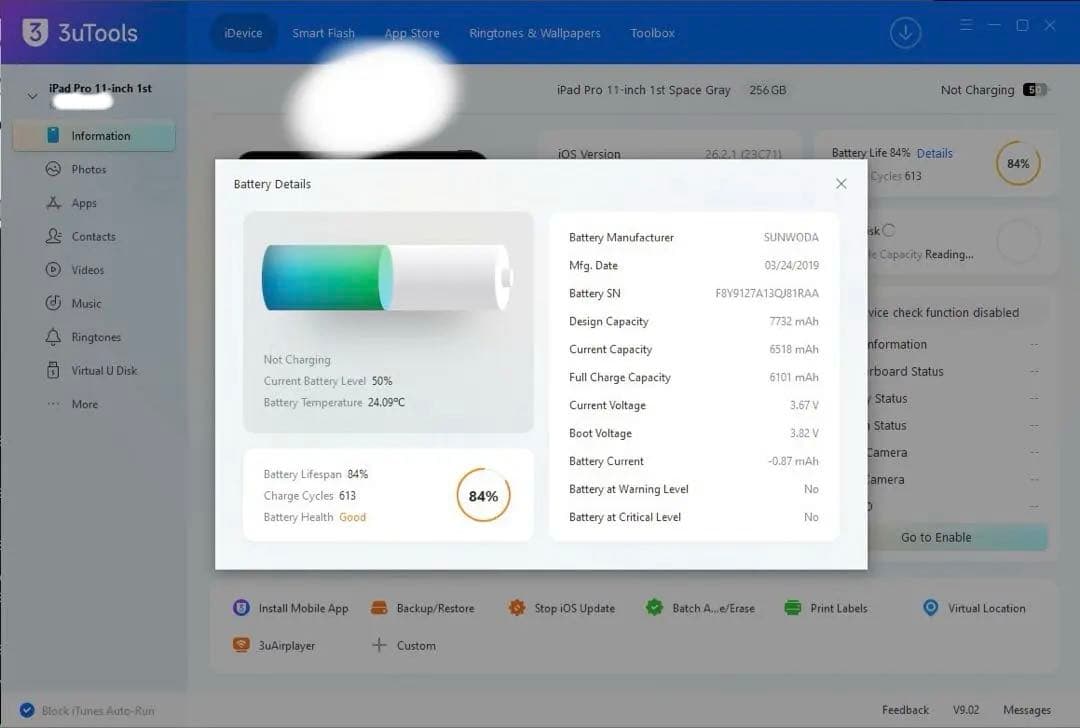Launch Backup/Restore tool

pyautogui.click(x=422, y=608)
